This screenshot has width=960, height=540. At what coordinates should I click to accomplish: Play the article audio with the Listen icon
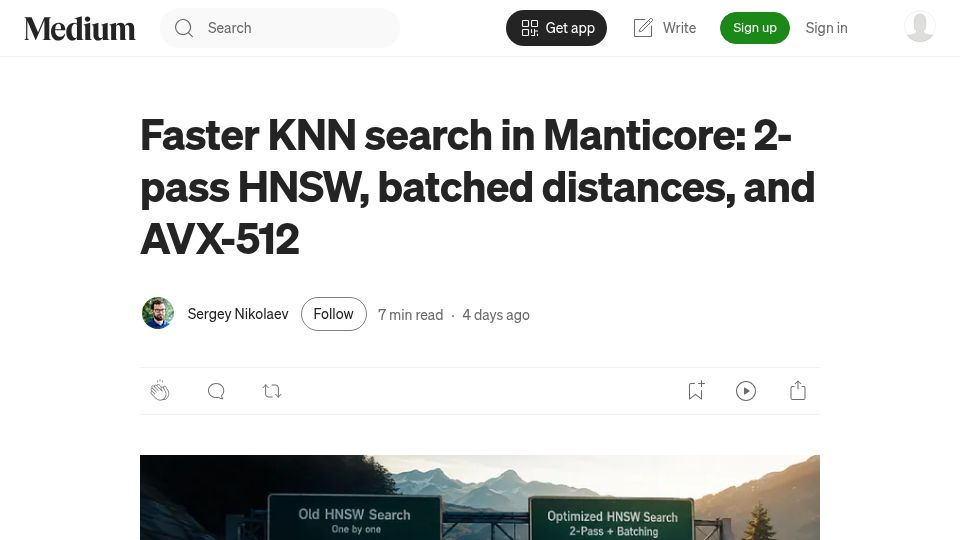tap(746, 391)
